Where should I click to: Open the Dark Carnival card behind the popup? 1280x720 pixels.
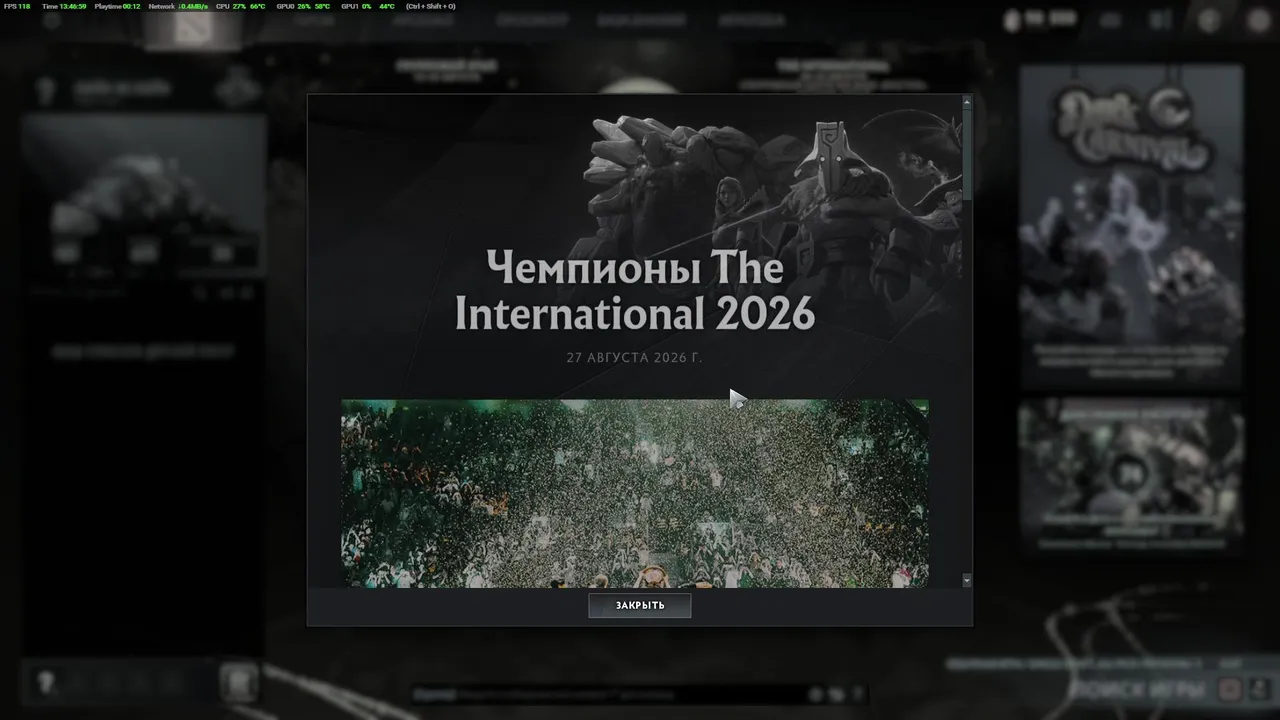(x=1131, y=226)
